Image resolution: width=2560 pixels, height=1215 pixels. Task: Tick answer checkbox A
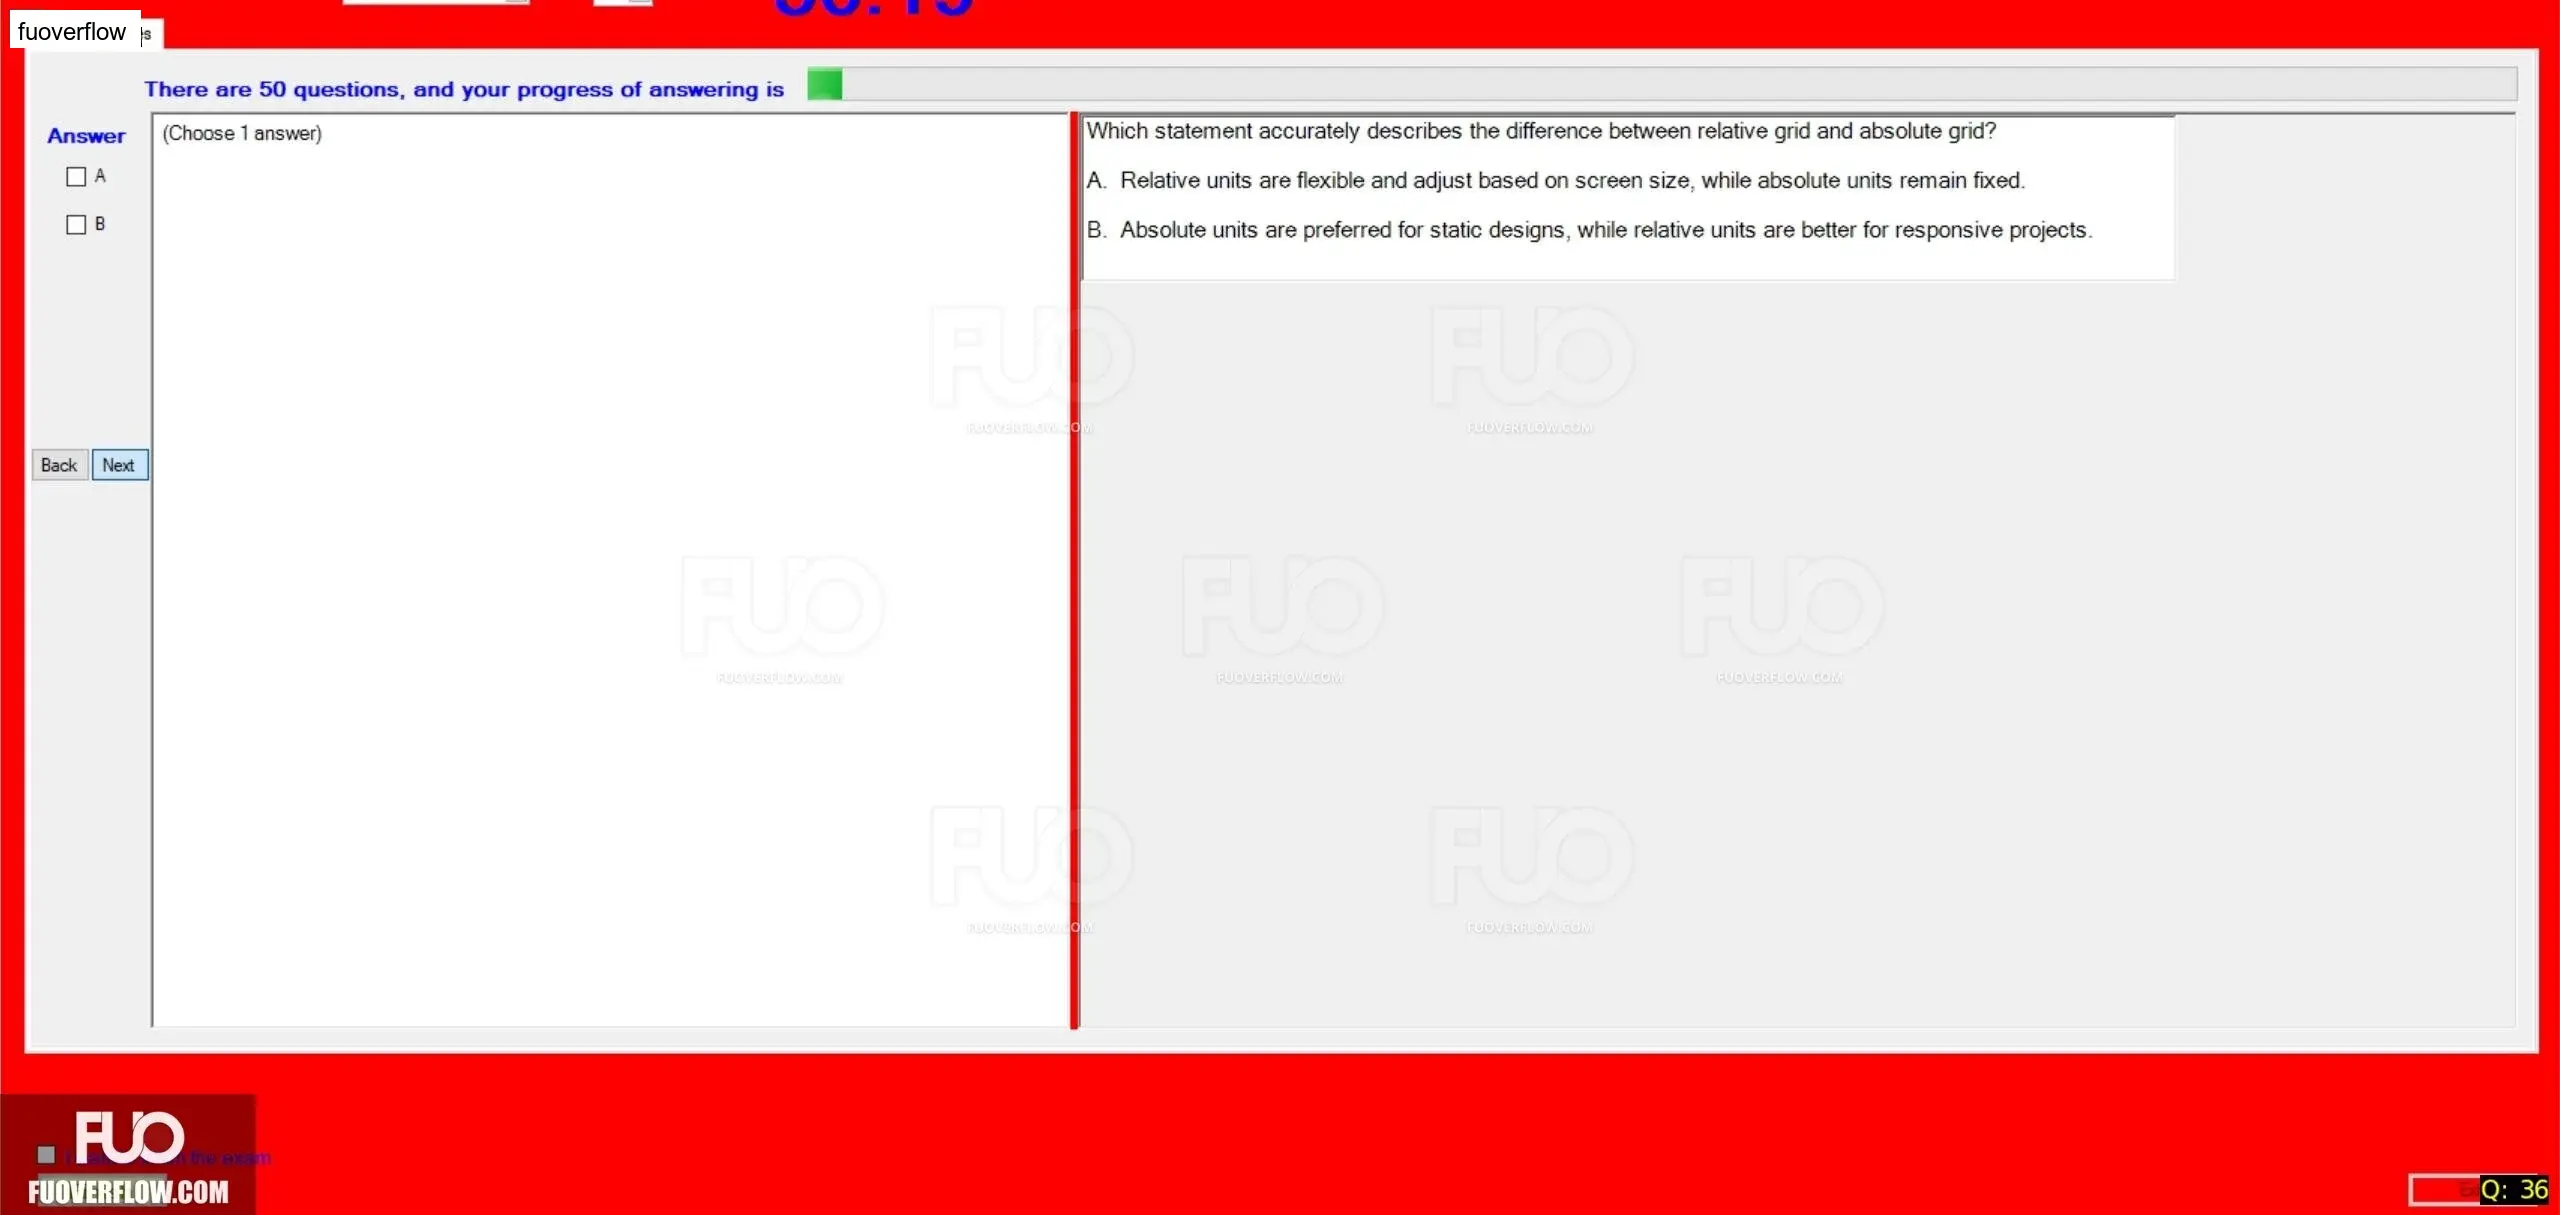(76, 177)
